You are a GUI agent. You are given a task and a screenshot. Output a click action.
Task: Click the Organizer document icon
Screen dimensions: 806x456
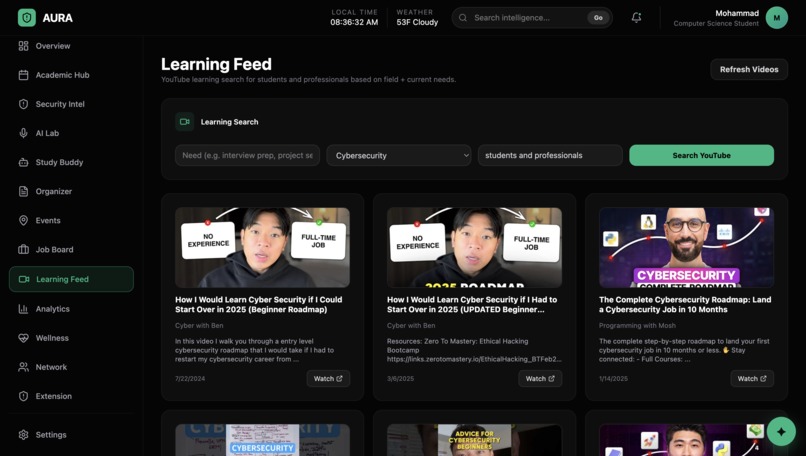[23, 191]
